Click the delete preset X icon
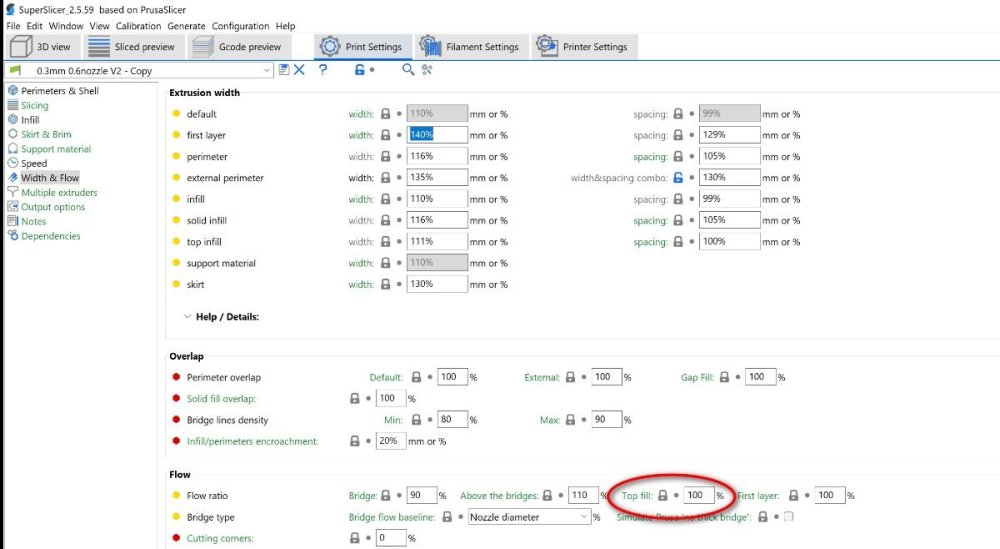The height and width of the screenshot is (549, 1000). tap(299, 70)
